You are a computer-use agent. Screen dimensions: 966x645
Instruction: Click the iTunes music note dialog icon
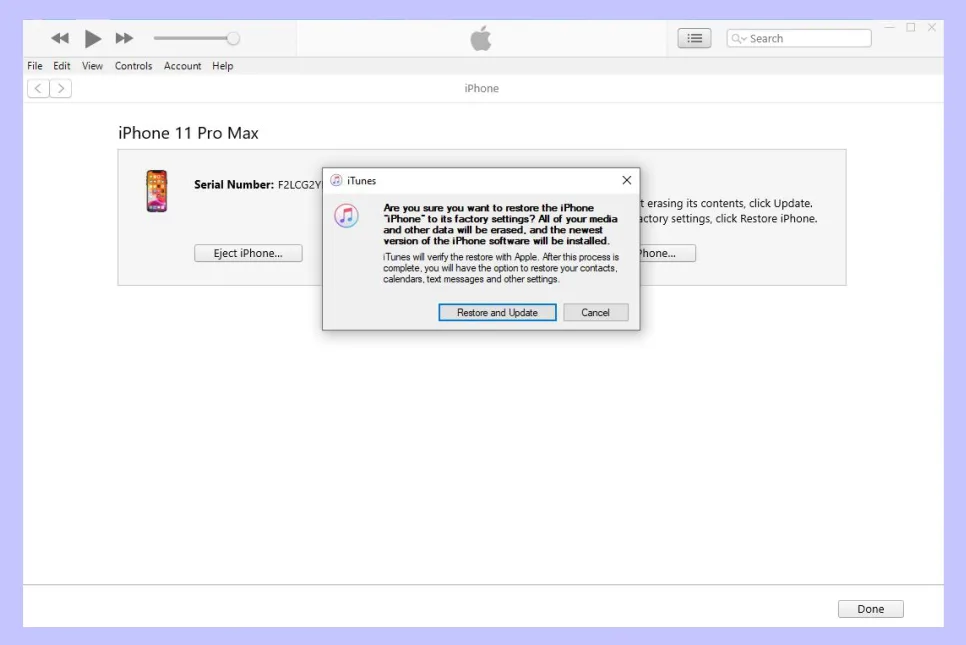pyautogui.click(x=346, y=216)
